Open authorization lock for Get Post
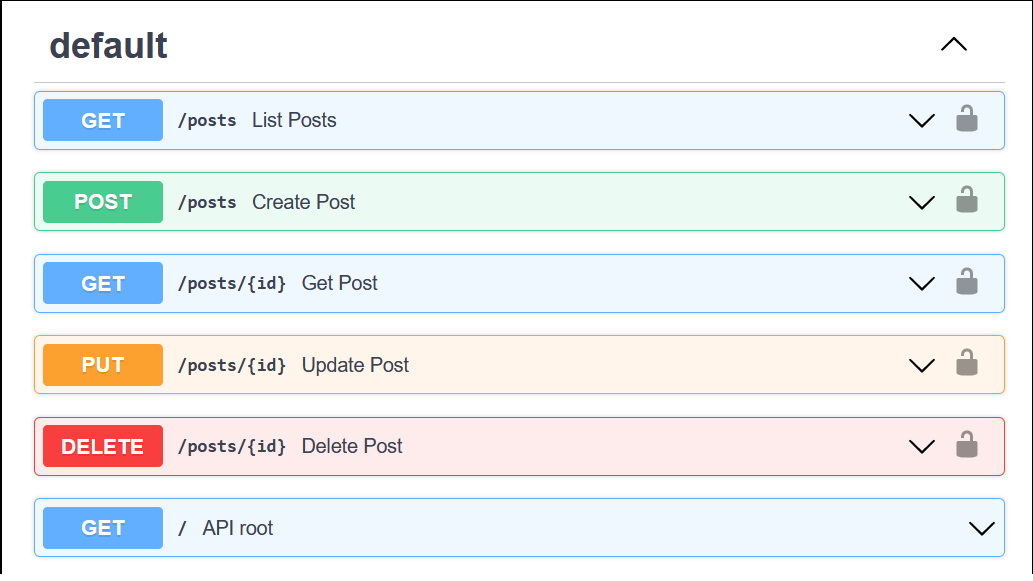1033x581 pixels. 966,283
